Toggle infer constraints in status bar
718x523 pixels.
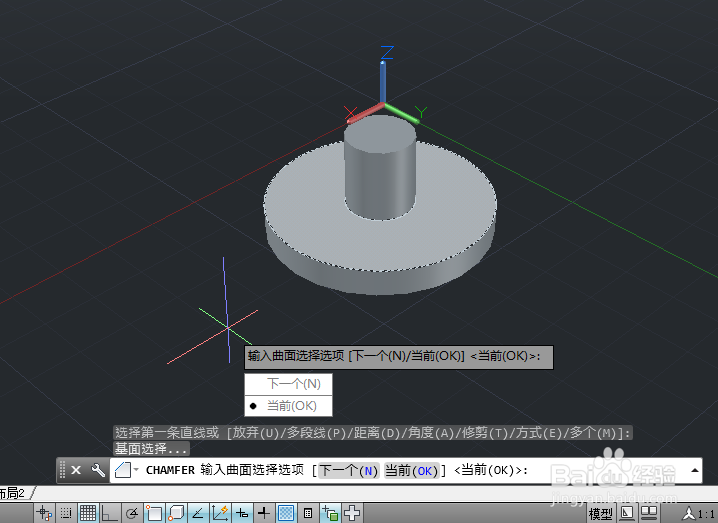tap(44, 513)
